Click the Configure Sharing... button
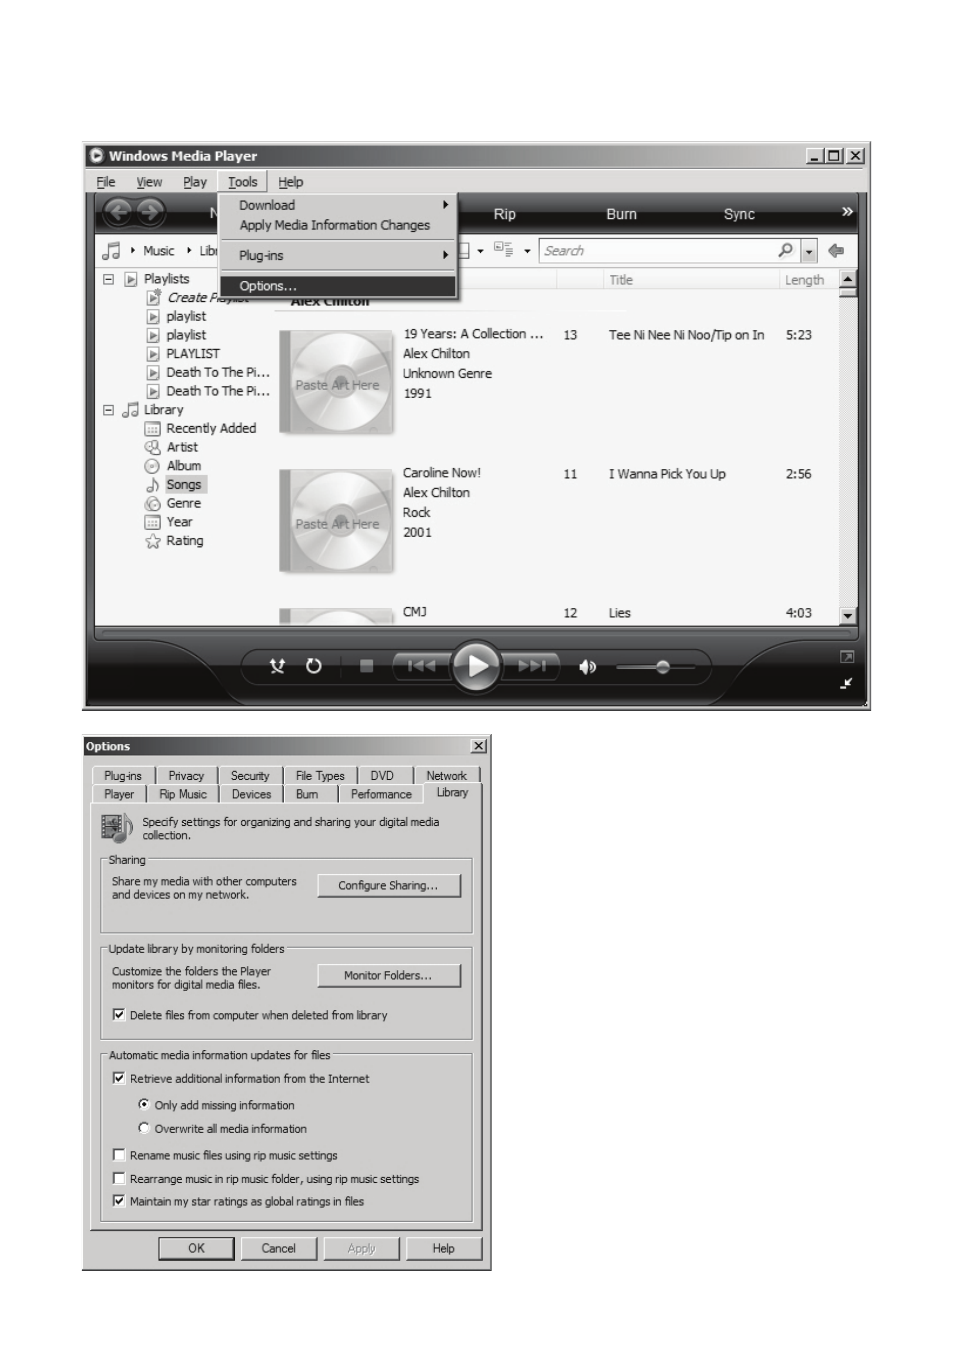 tap(389, 885)
